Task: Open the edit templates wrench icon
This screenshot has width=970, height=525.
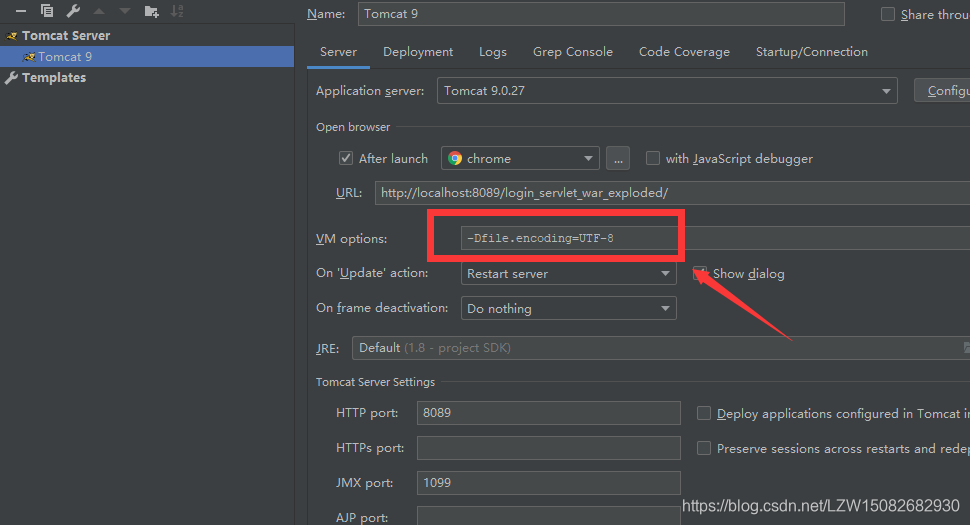Action: click(x=73, y=11)
